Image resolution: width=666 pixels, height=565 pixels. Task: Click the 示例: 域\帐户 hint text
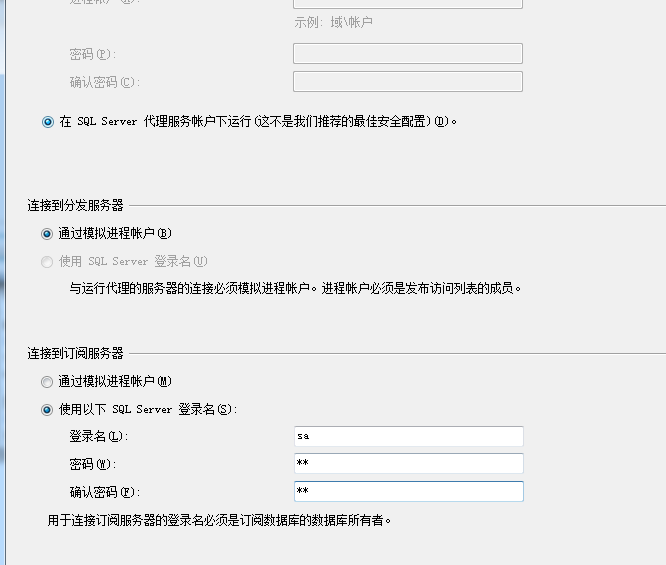333,22
